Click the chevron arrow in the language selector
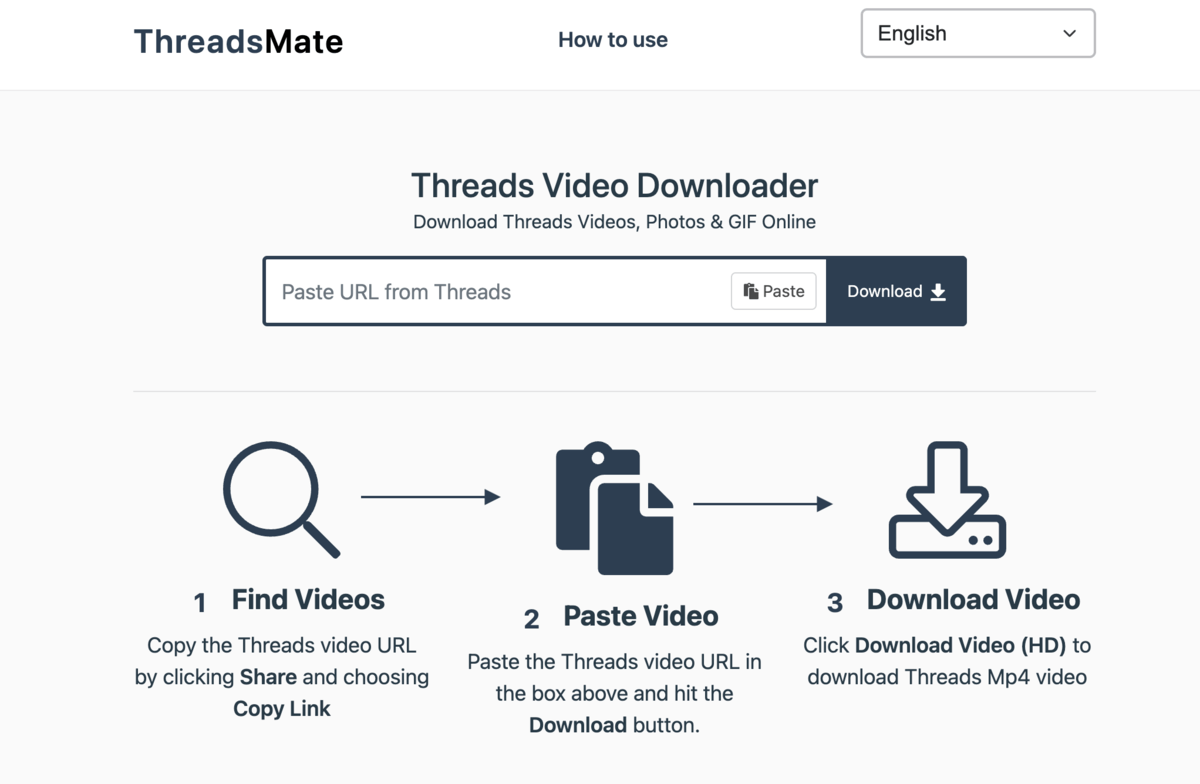The image size is (1200, 784). pos(1069,34)
